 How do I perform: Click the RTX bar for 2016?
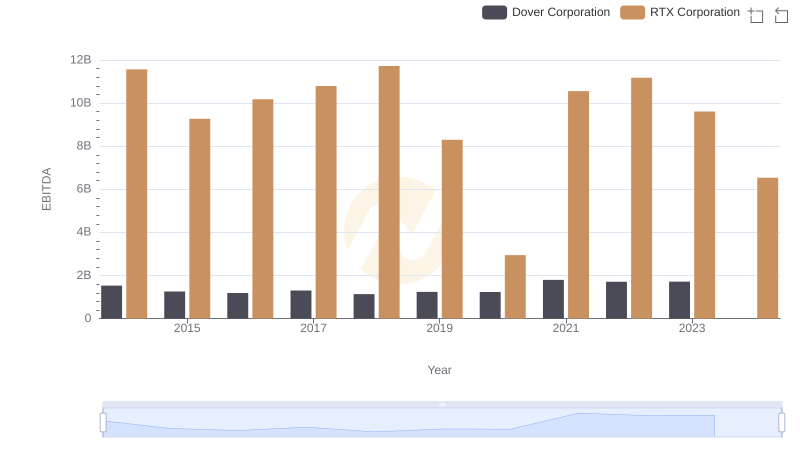tap(263, 209)
